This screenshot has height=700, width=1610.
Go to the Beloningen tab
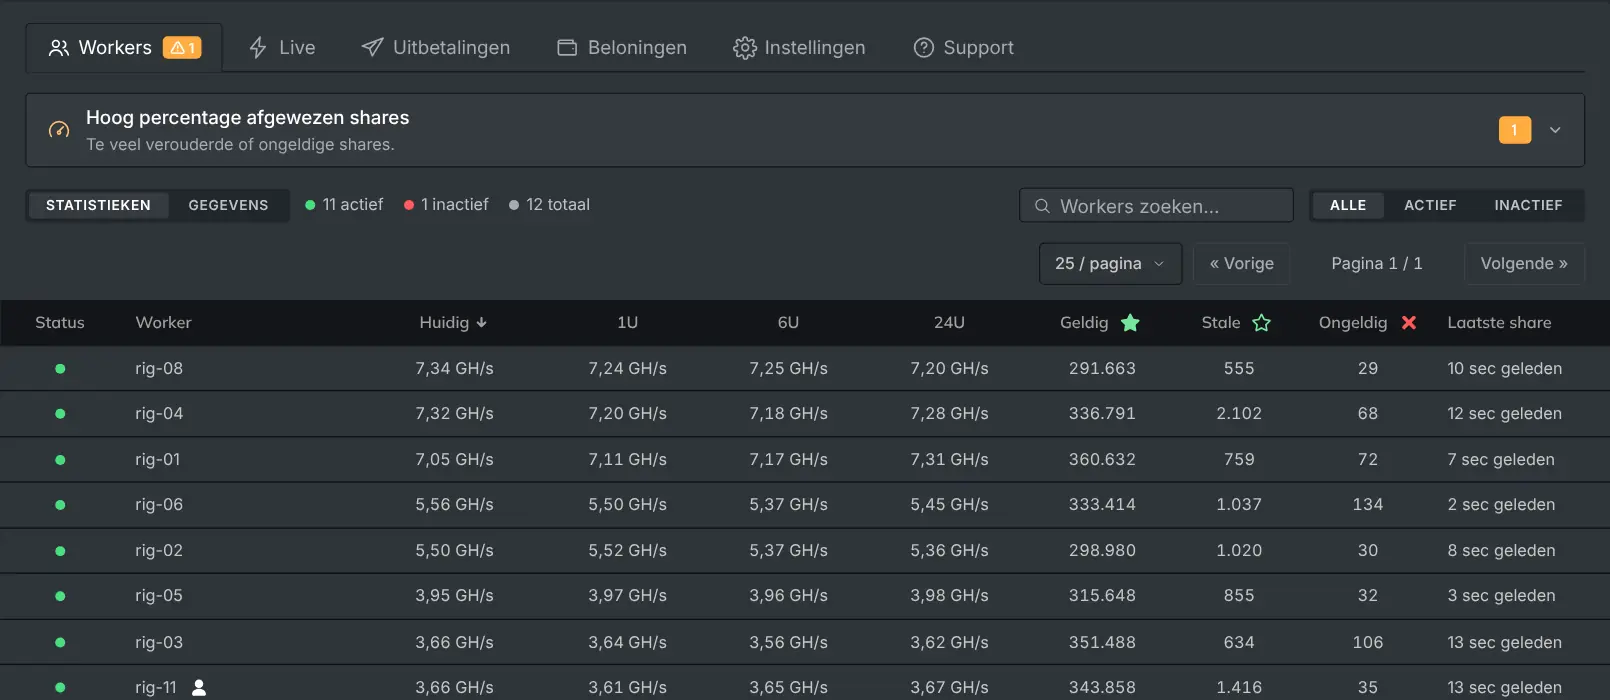point(621,48)
